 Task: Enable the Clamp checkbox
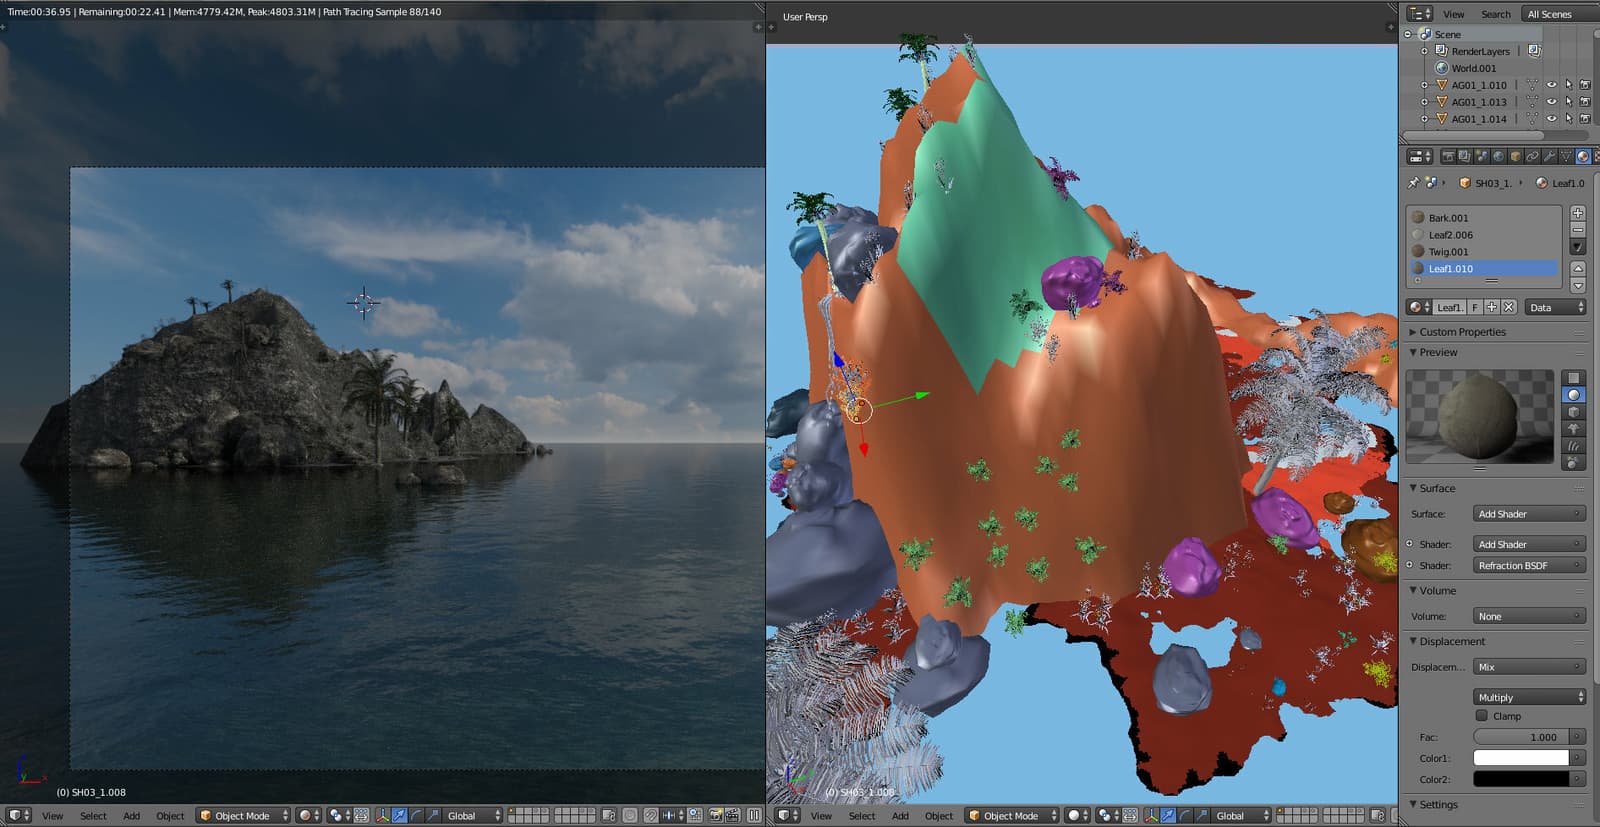click(1482, 716)
